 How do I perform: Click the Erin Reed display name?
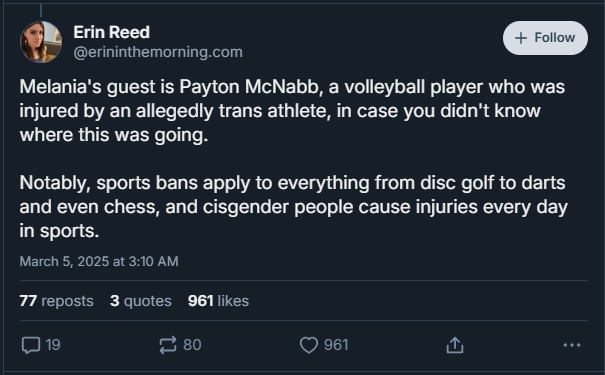click(x=112, y=32)
